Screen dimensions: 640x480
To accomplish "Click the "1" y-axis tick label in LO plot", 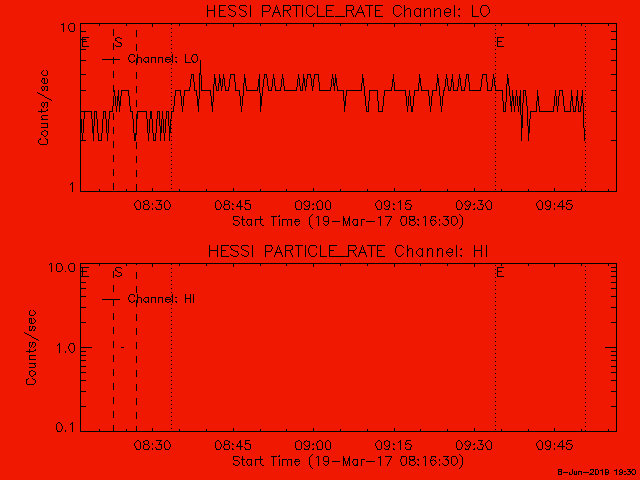I will point(73,188).
